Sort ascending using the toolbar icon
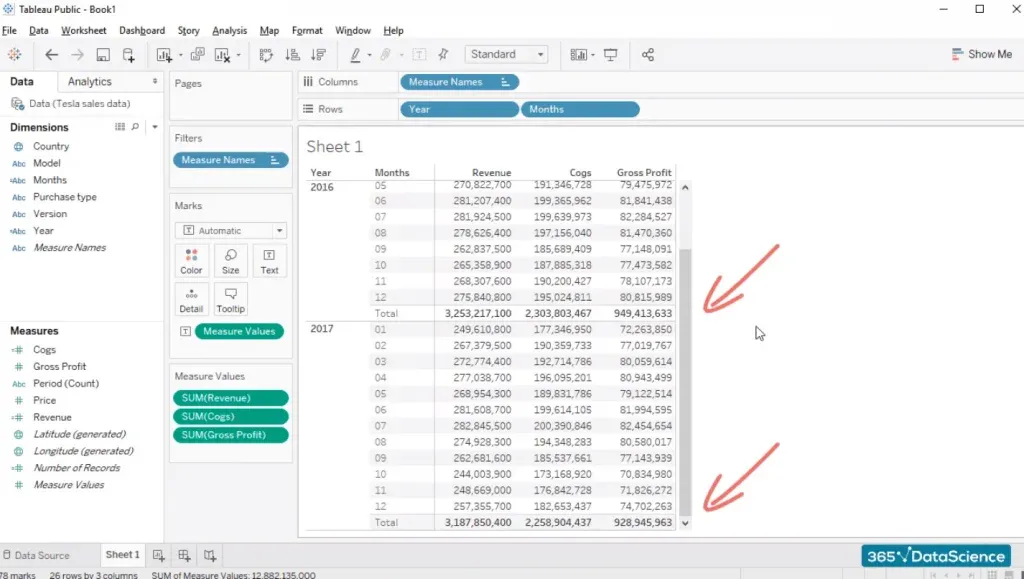1024x579 pixels. pos(293,55)
